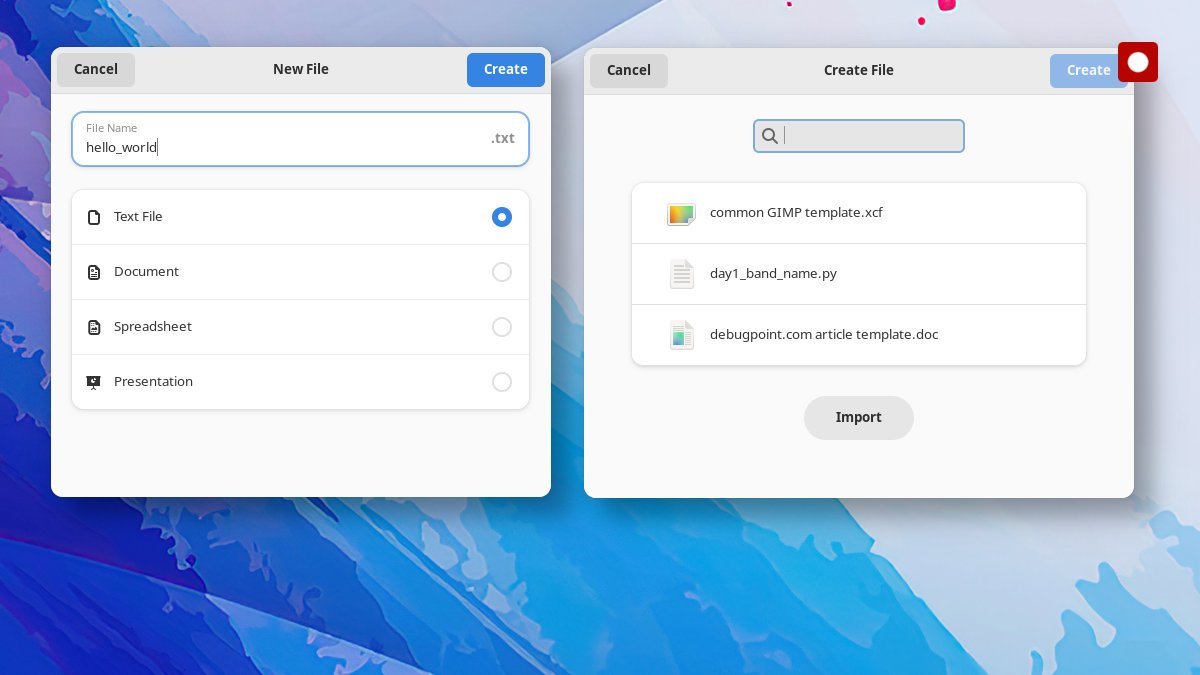The image size is (1200, 675).
Task: Select the day1_band_name.py template entry
Action: click(x=858, y=273)
